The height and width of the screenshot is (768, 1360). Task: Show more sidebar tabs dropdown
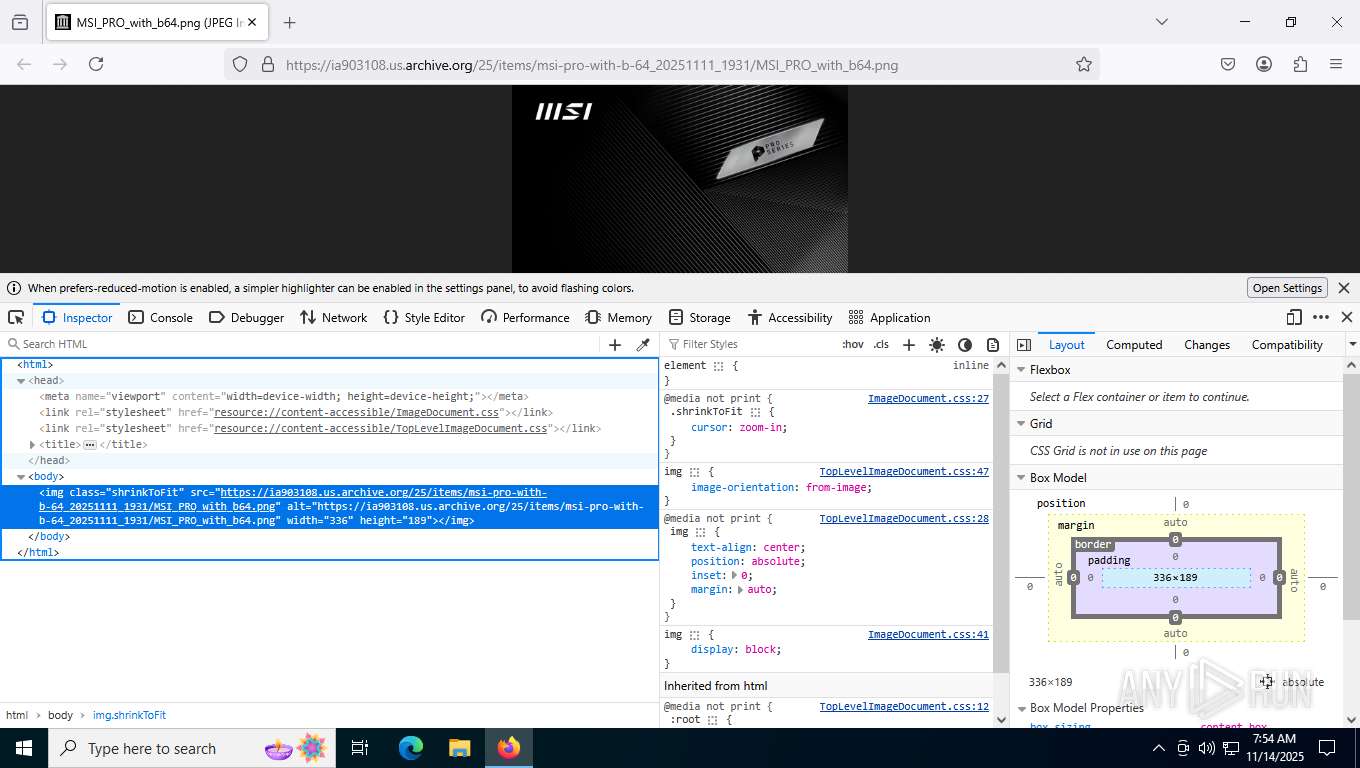1352,344
